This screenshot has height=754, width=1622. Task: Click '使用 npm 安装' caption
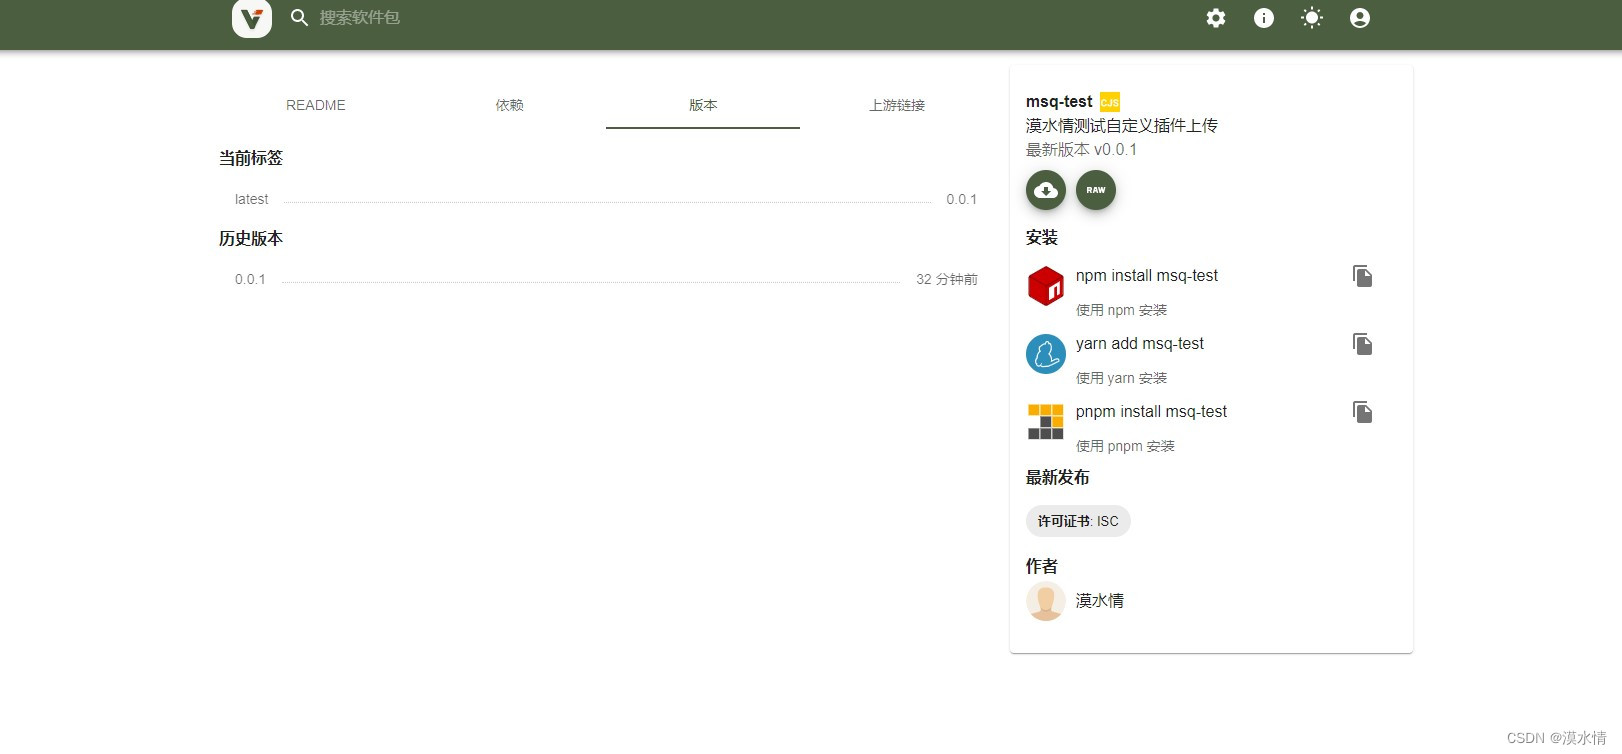pos(1122,310)
